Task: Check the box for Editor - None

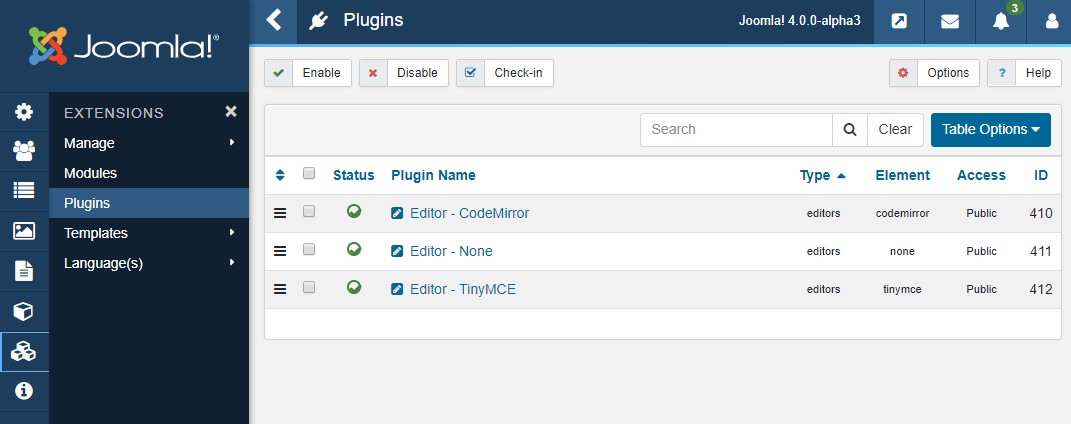Action: pos(309,250)
